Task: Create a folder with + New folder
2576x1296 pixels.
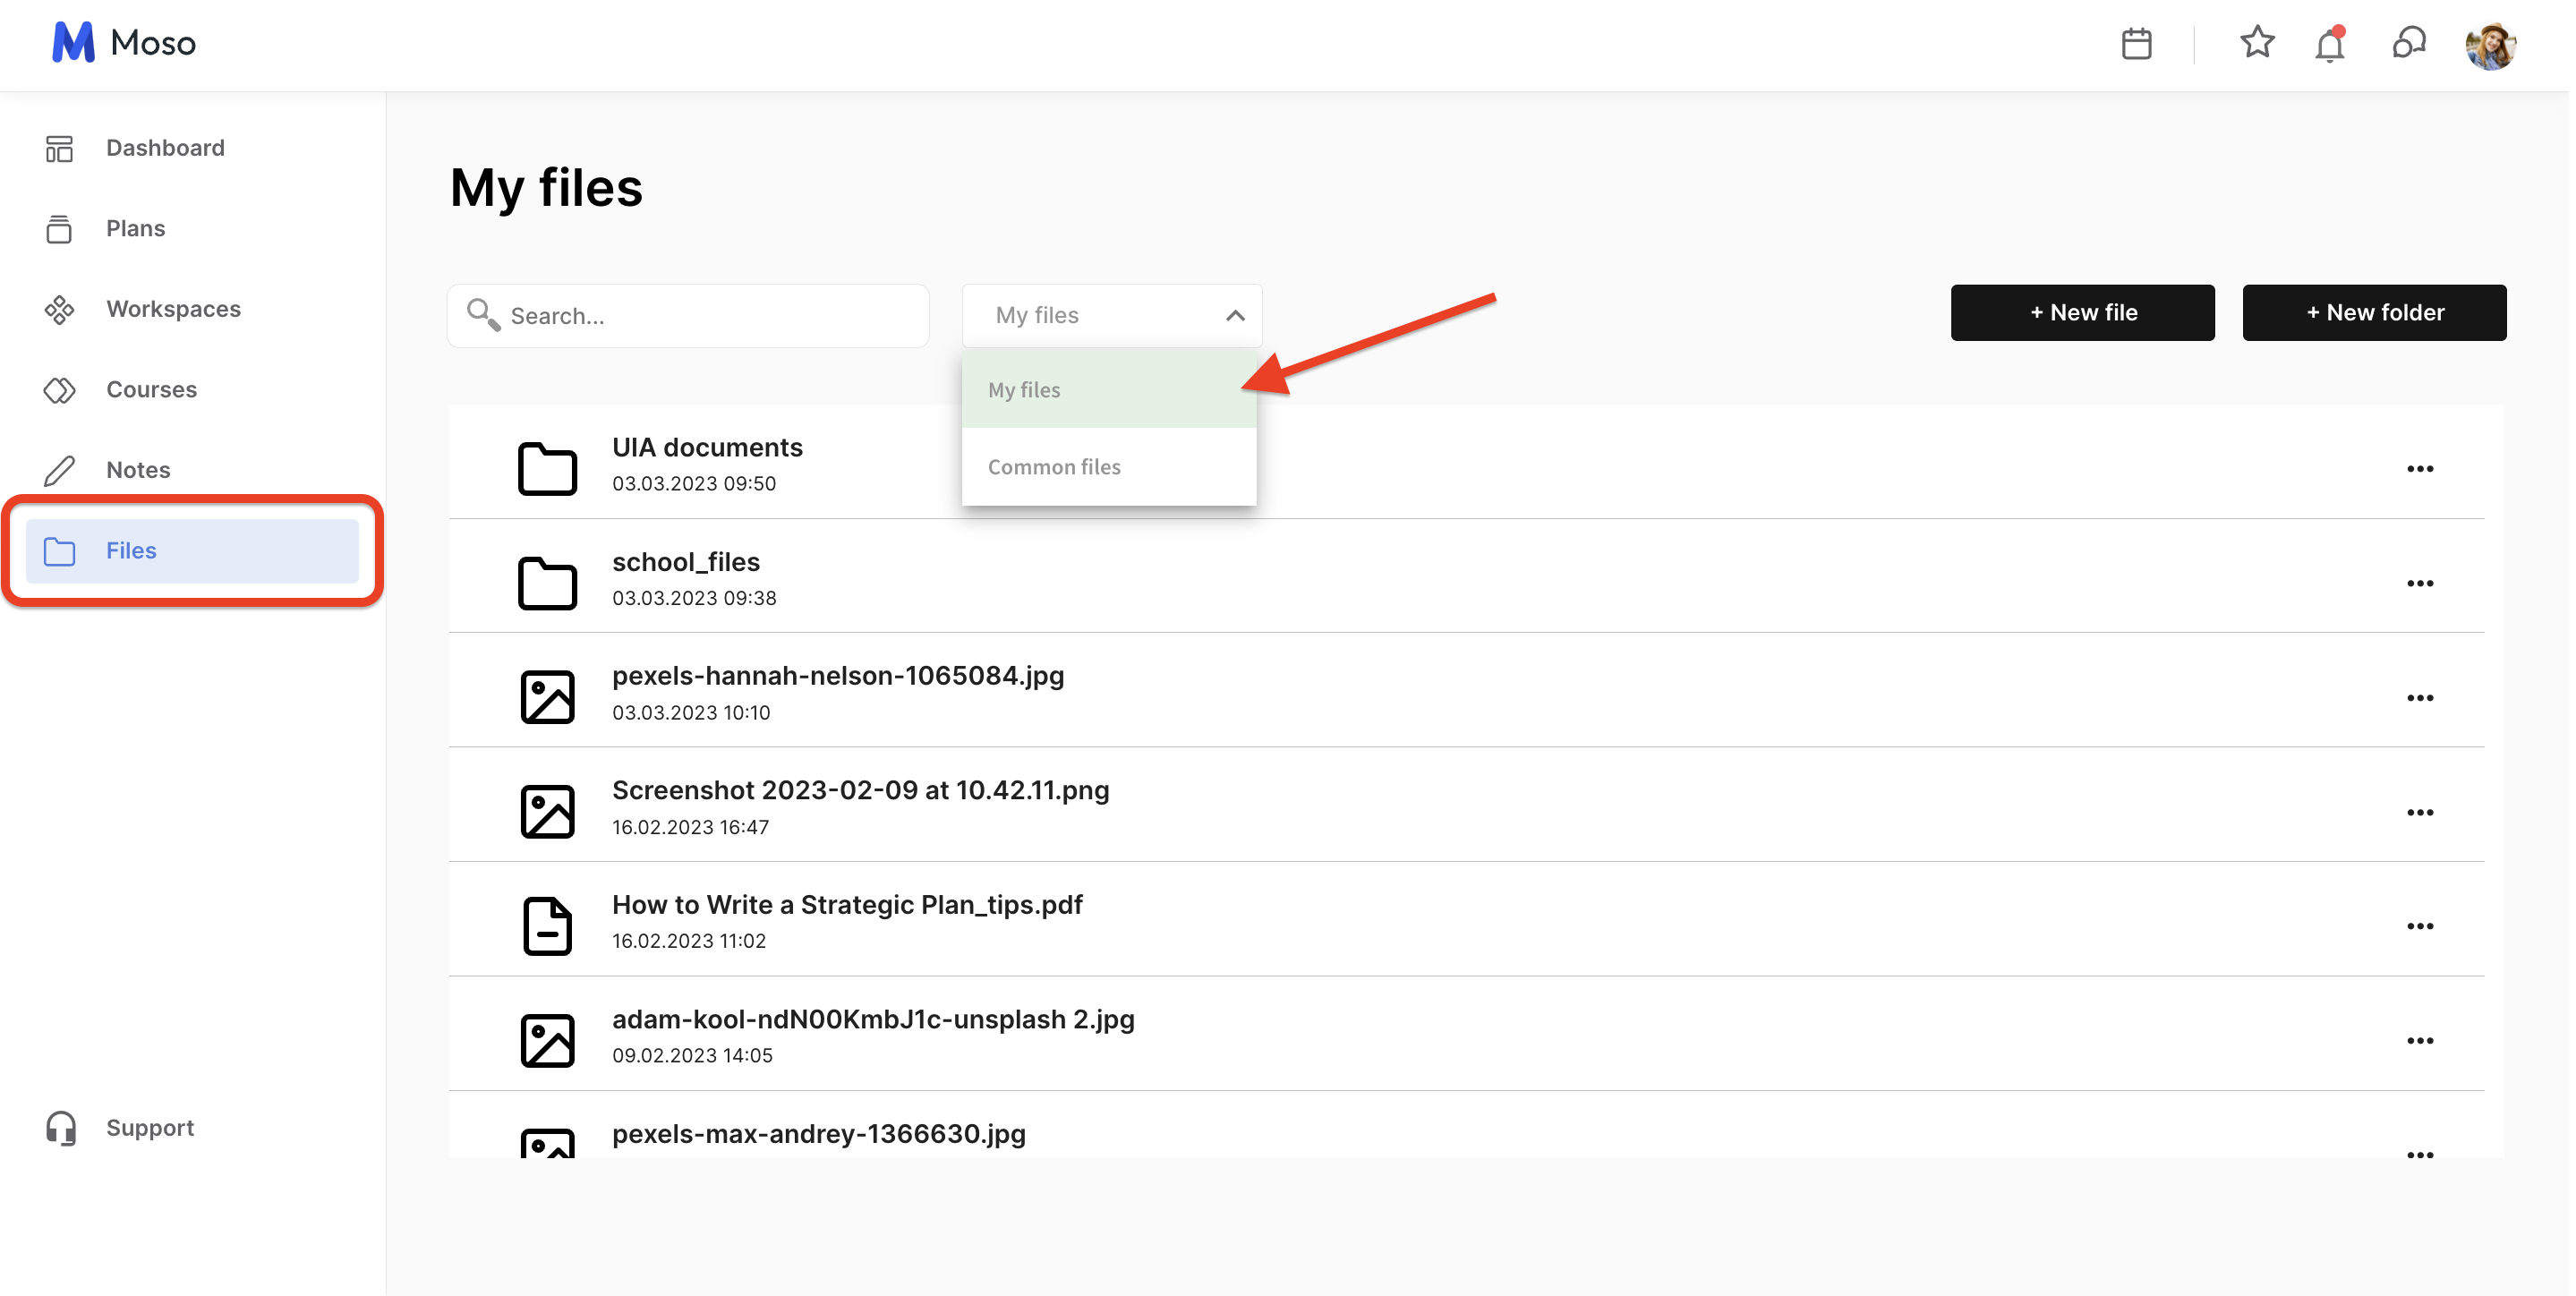Action: (x=2374, y=313)
